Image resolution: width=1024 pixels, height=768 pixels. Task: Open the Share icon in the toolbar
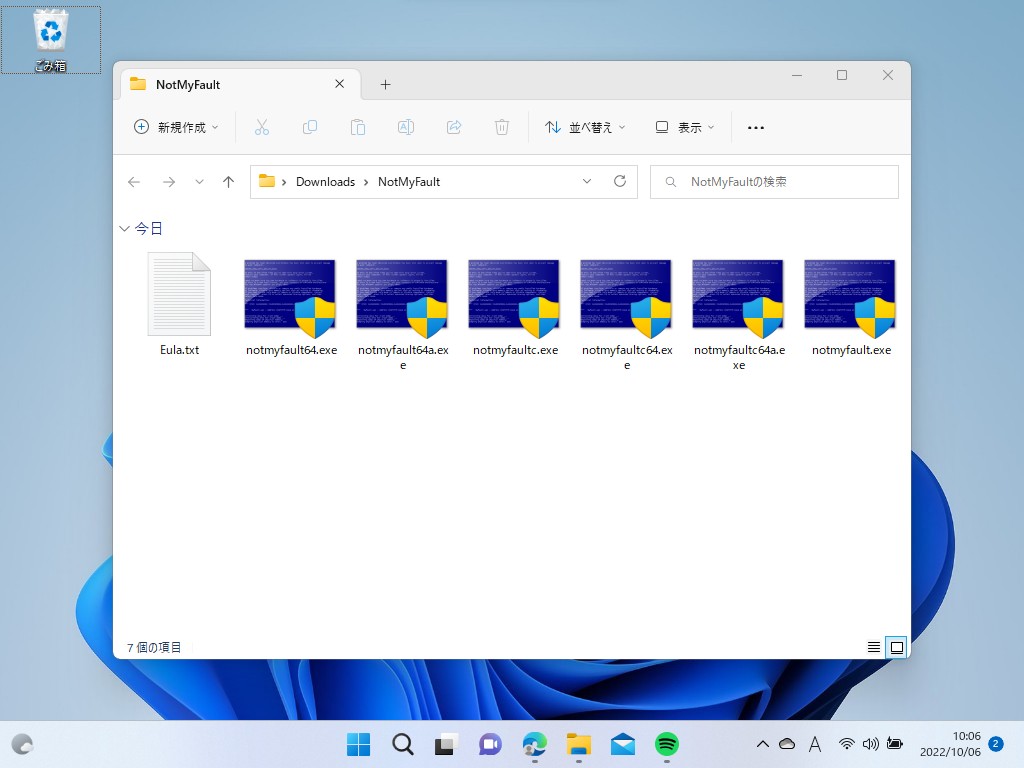[x=453, y=127]
